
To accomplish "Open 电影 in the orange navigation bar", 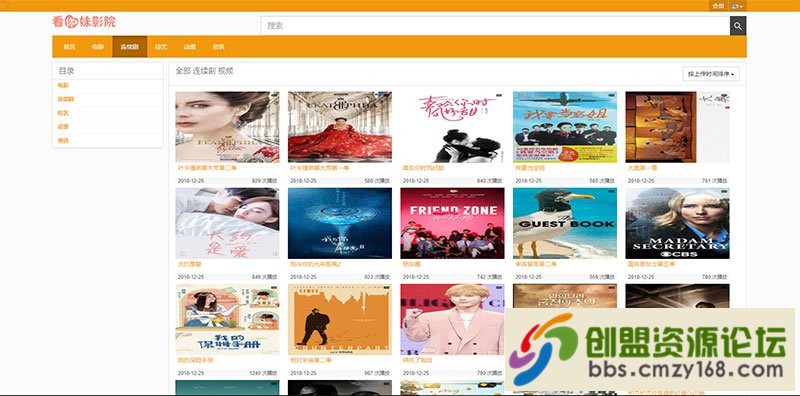I will 98,47.
